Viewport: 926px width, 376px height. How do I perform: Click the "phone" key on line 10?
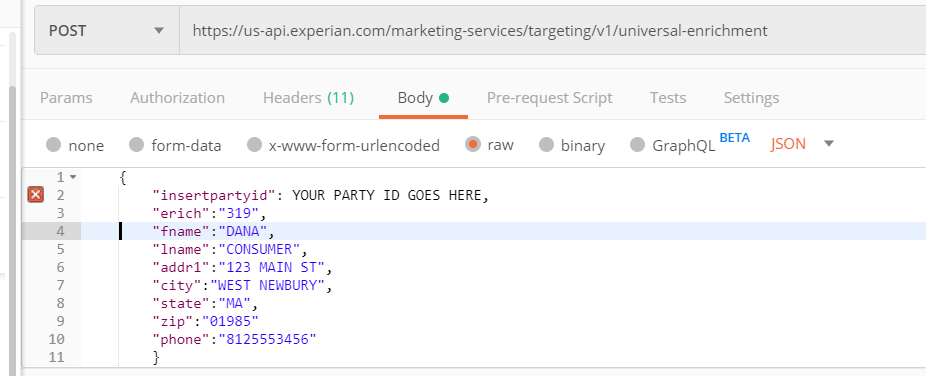pyautogui.click(x=181, y=339)
